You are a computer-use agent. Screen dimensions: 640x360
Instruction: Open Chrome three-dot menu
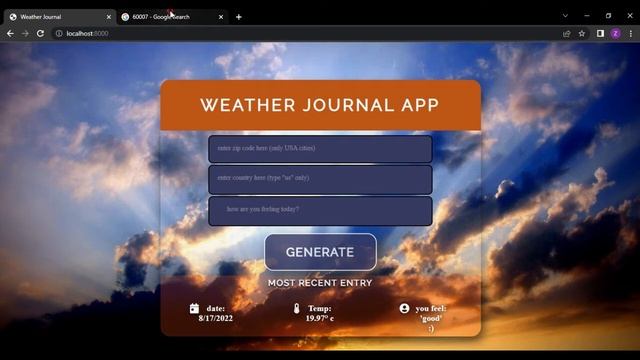631,33
